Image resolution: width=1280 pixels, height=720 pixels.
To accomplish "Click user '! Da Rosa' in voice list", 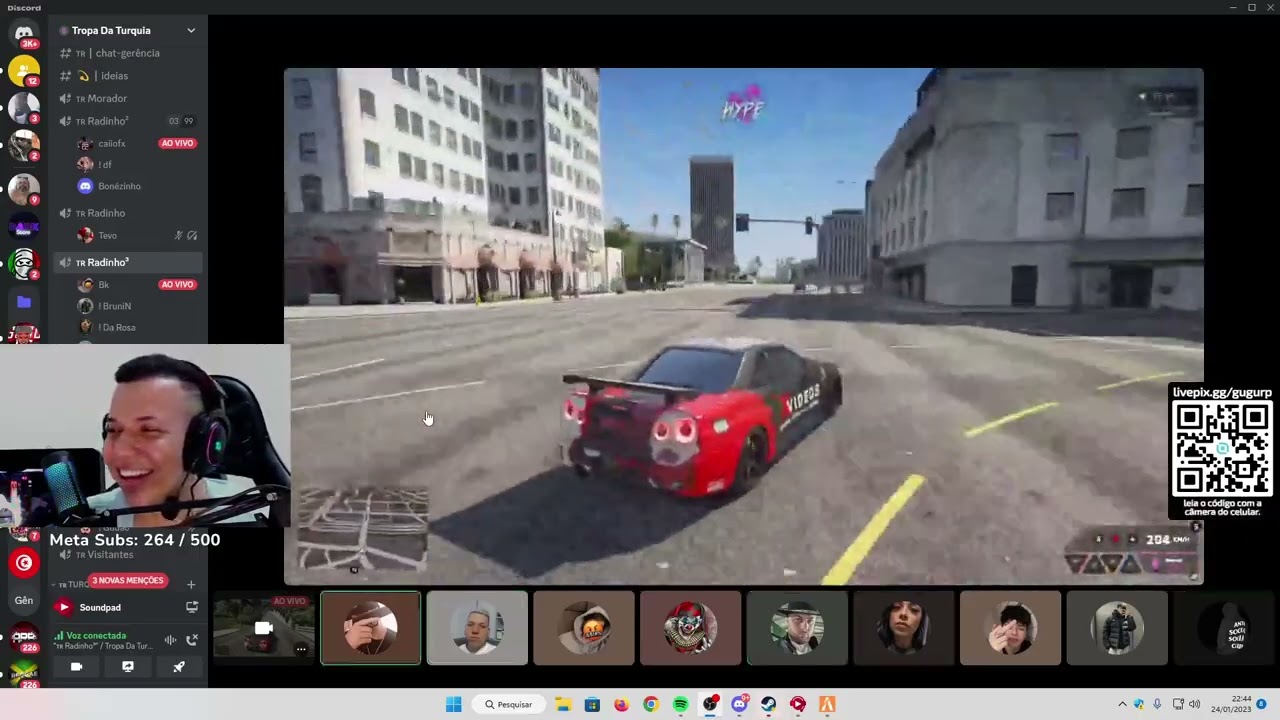I will 117,327.
